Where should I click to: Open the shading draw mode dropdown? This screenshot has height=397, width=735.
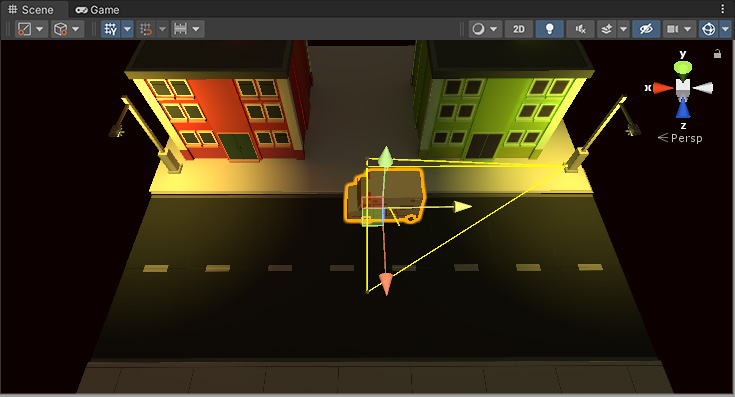coord(485,29)
